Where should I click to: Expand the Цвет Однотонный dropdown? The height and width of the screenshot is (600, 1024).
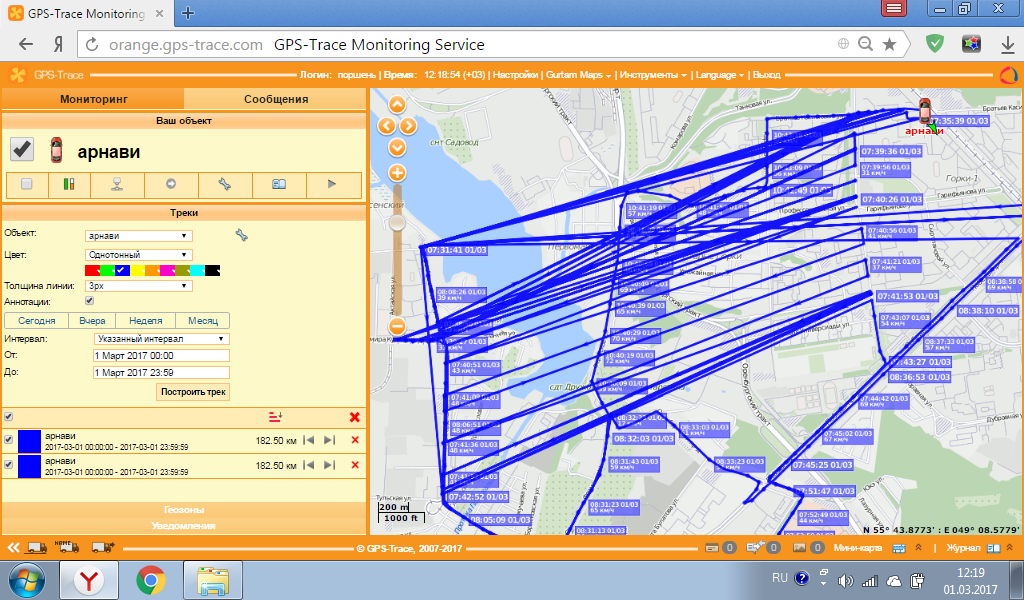(138, 255)
